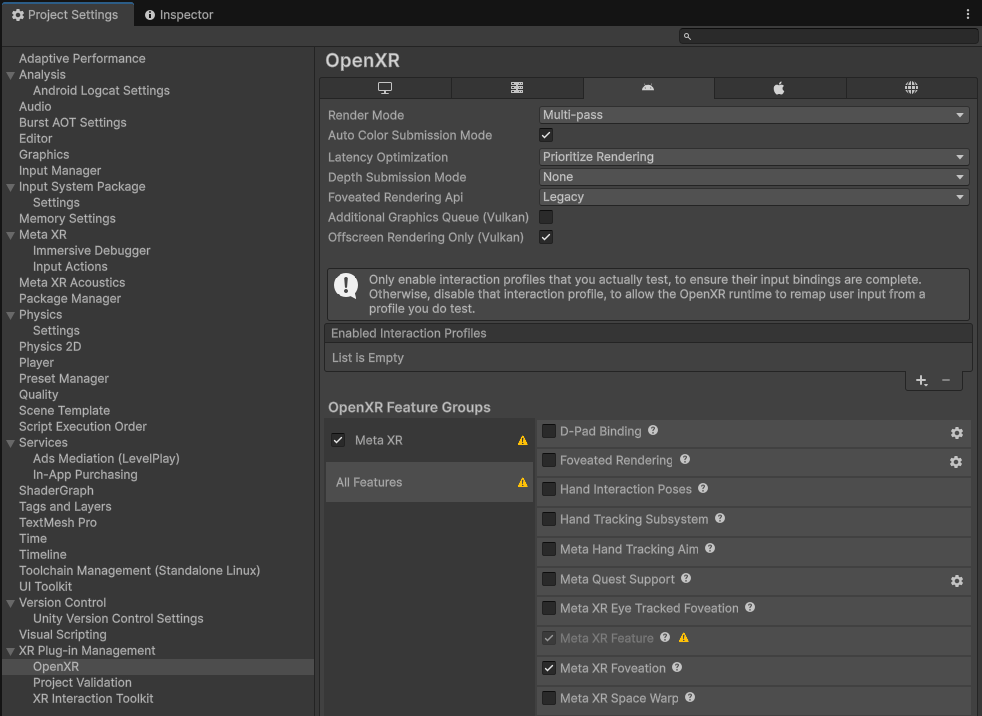This screenshot has height=716, width=982.
Task: Click the settings search field
Action: pyautogui.click(x=828, y=36)
